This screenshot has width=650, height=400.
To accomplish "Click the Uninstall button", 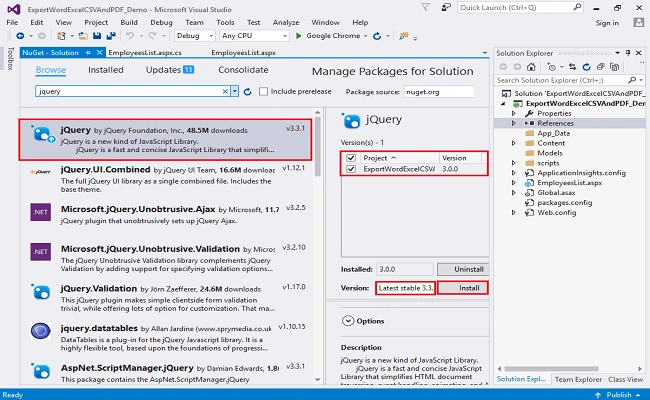I will (x=463, y=269).
